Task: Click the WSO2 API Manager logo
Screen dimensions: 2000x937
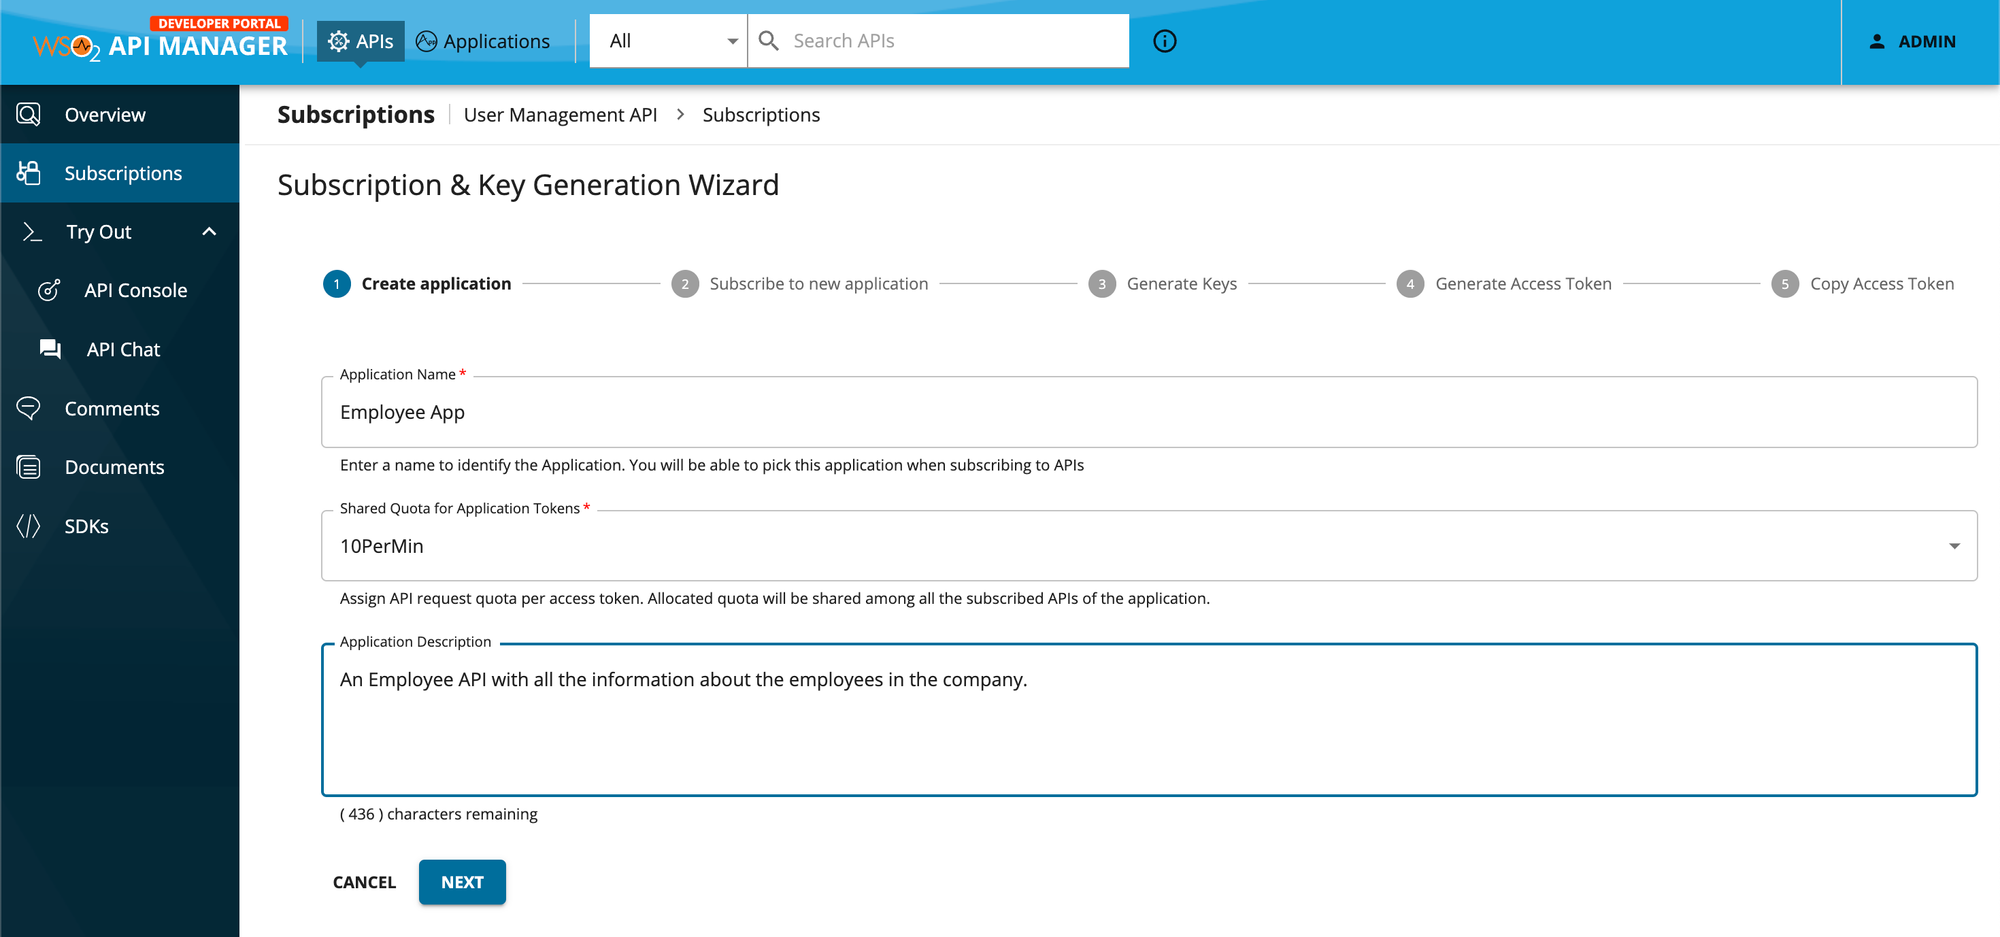Action: pyautogui.click(x=160, y=40)
